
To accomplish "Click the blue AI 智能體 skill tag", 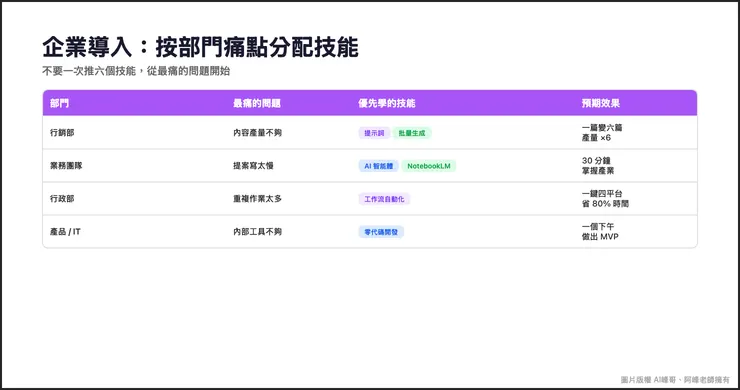I will [378, 166].
